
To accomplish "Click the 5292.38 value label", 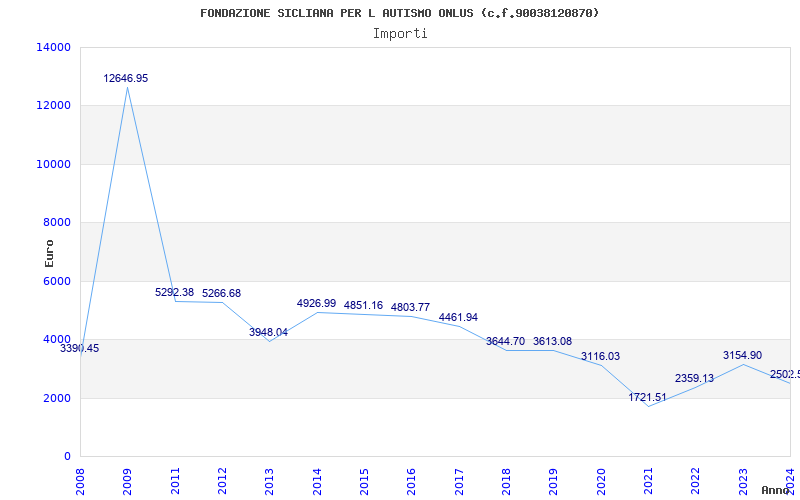I will [174, 292].
